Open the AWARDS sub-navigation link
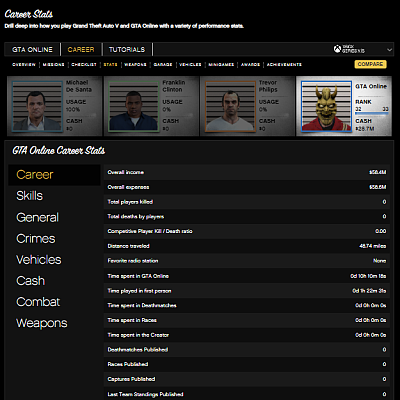This screenshot has height=400, width=400. coord(250,65)
